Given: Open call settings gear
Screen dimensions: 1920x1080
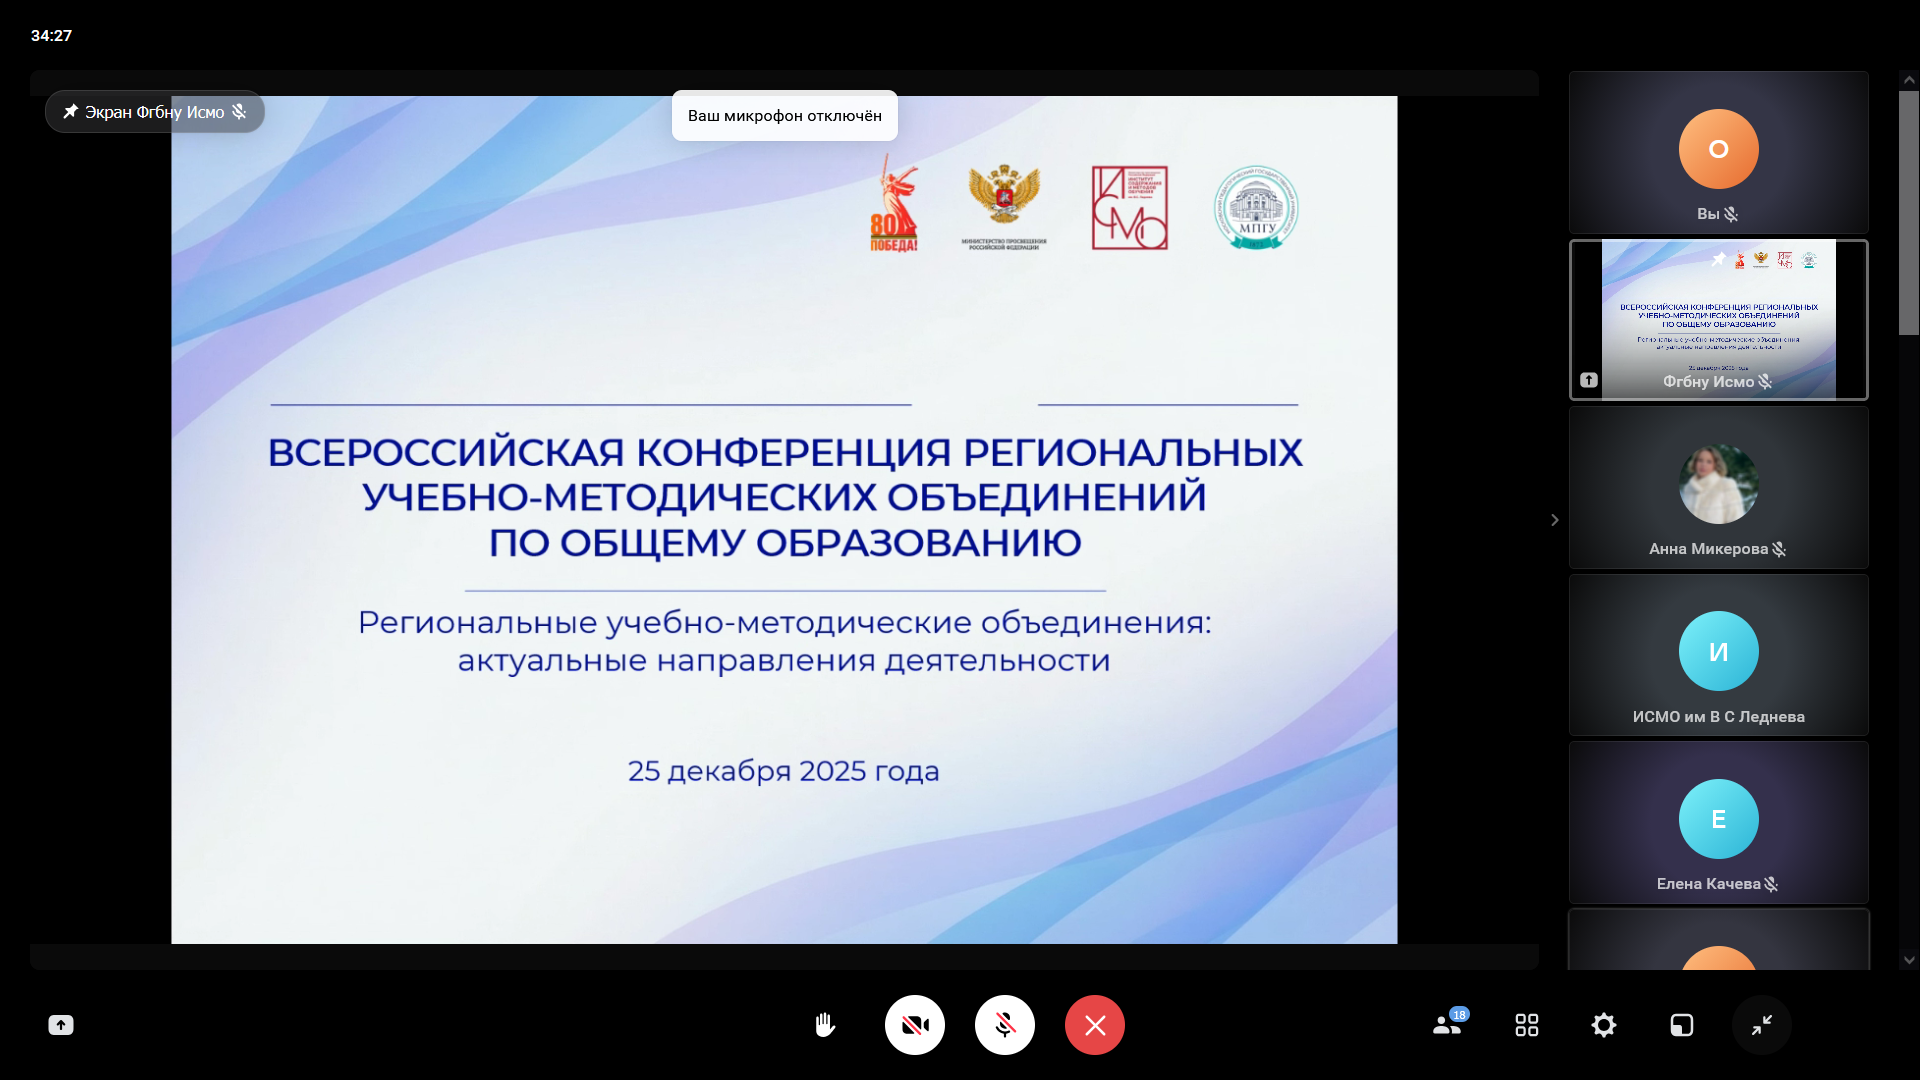Looking at the screenshot, I should coord(1603,1025).
